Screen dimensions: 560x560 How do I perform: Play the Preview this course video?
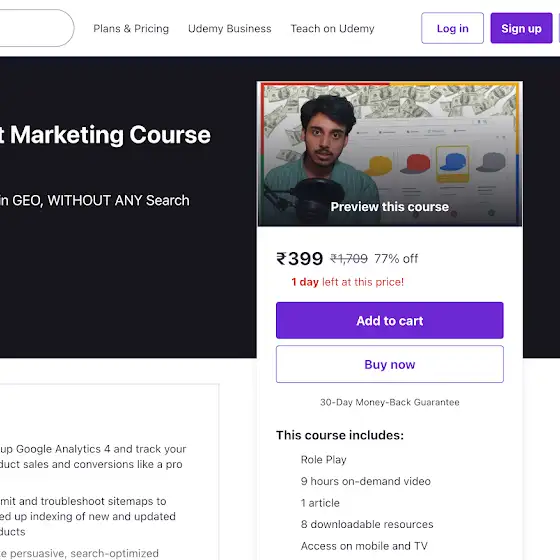tap(390, 154)
